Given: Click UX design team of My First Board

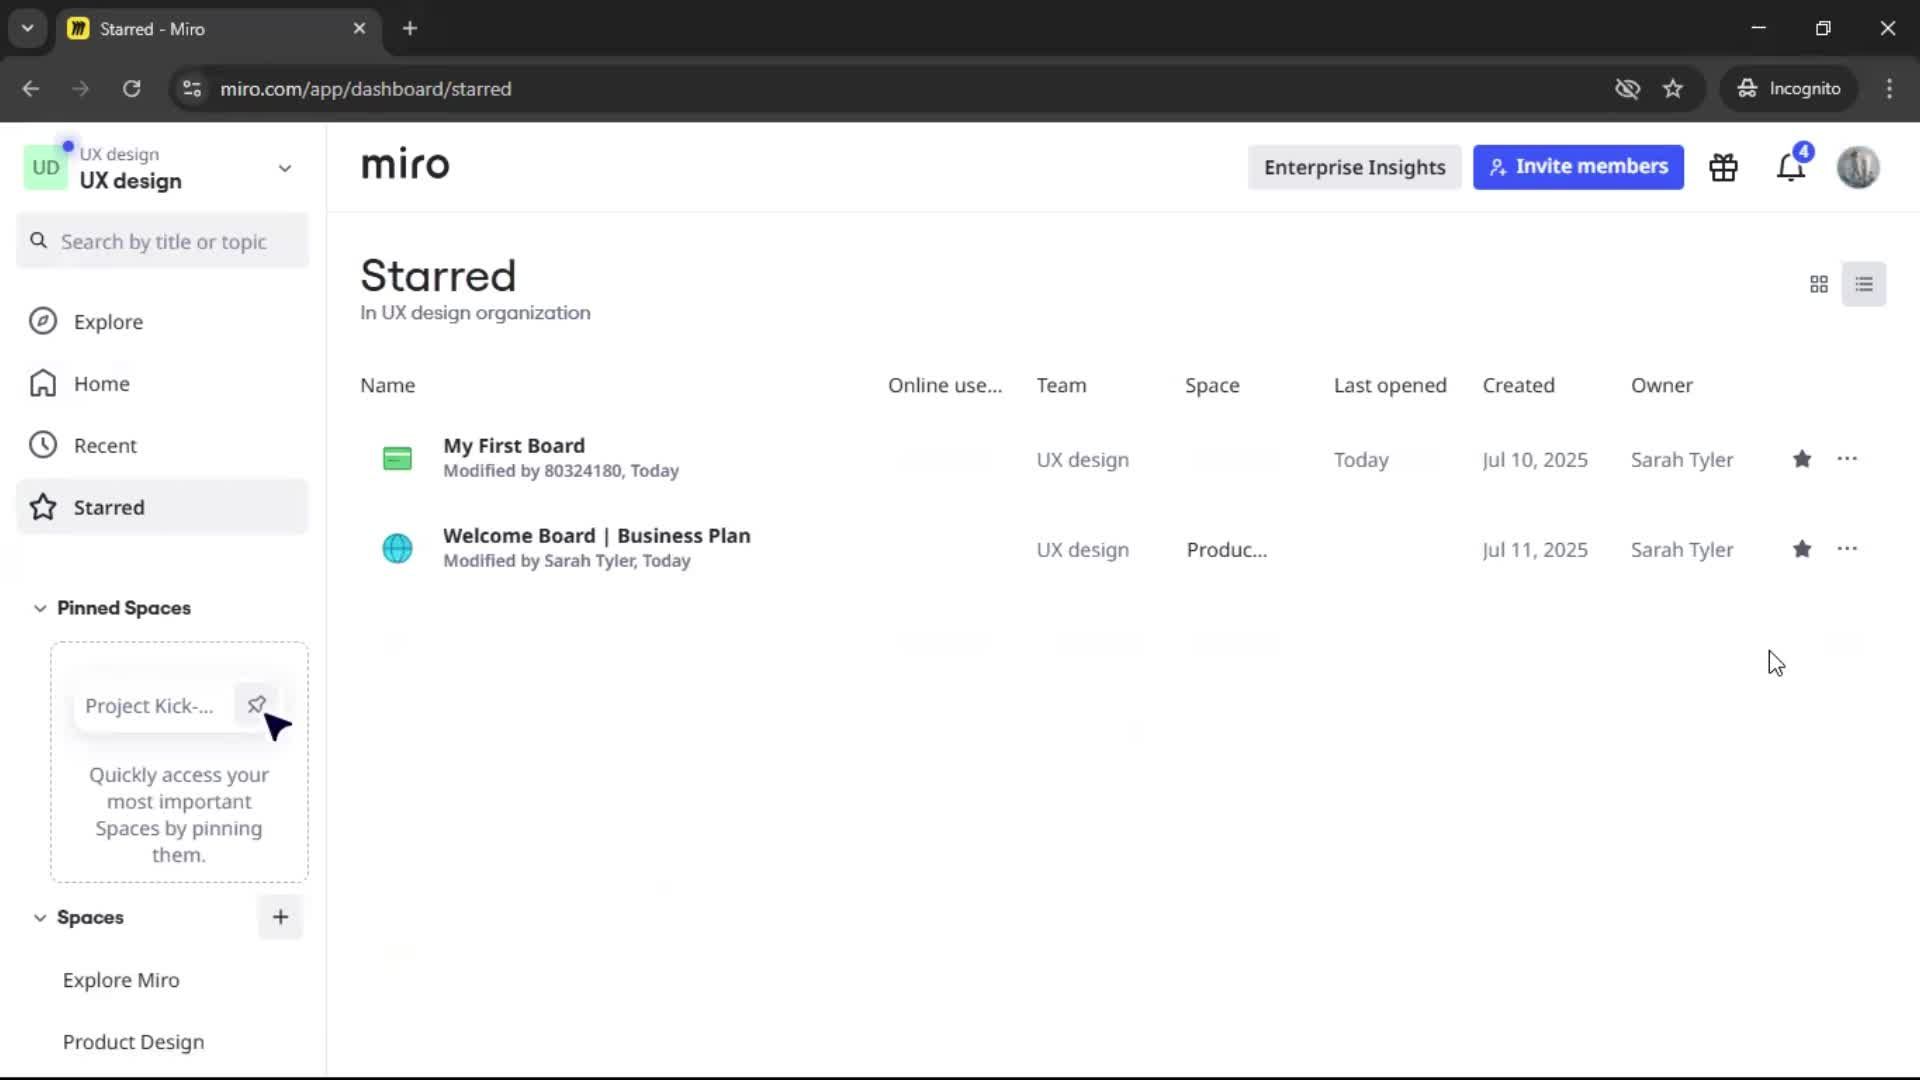Looking at the screenshot, I should tap(1082, 460).
